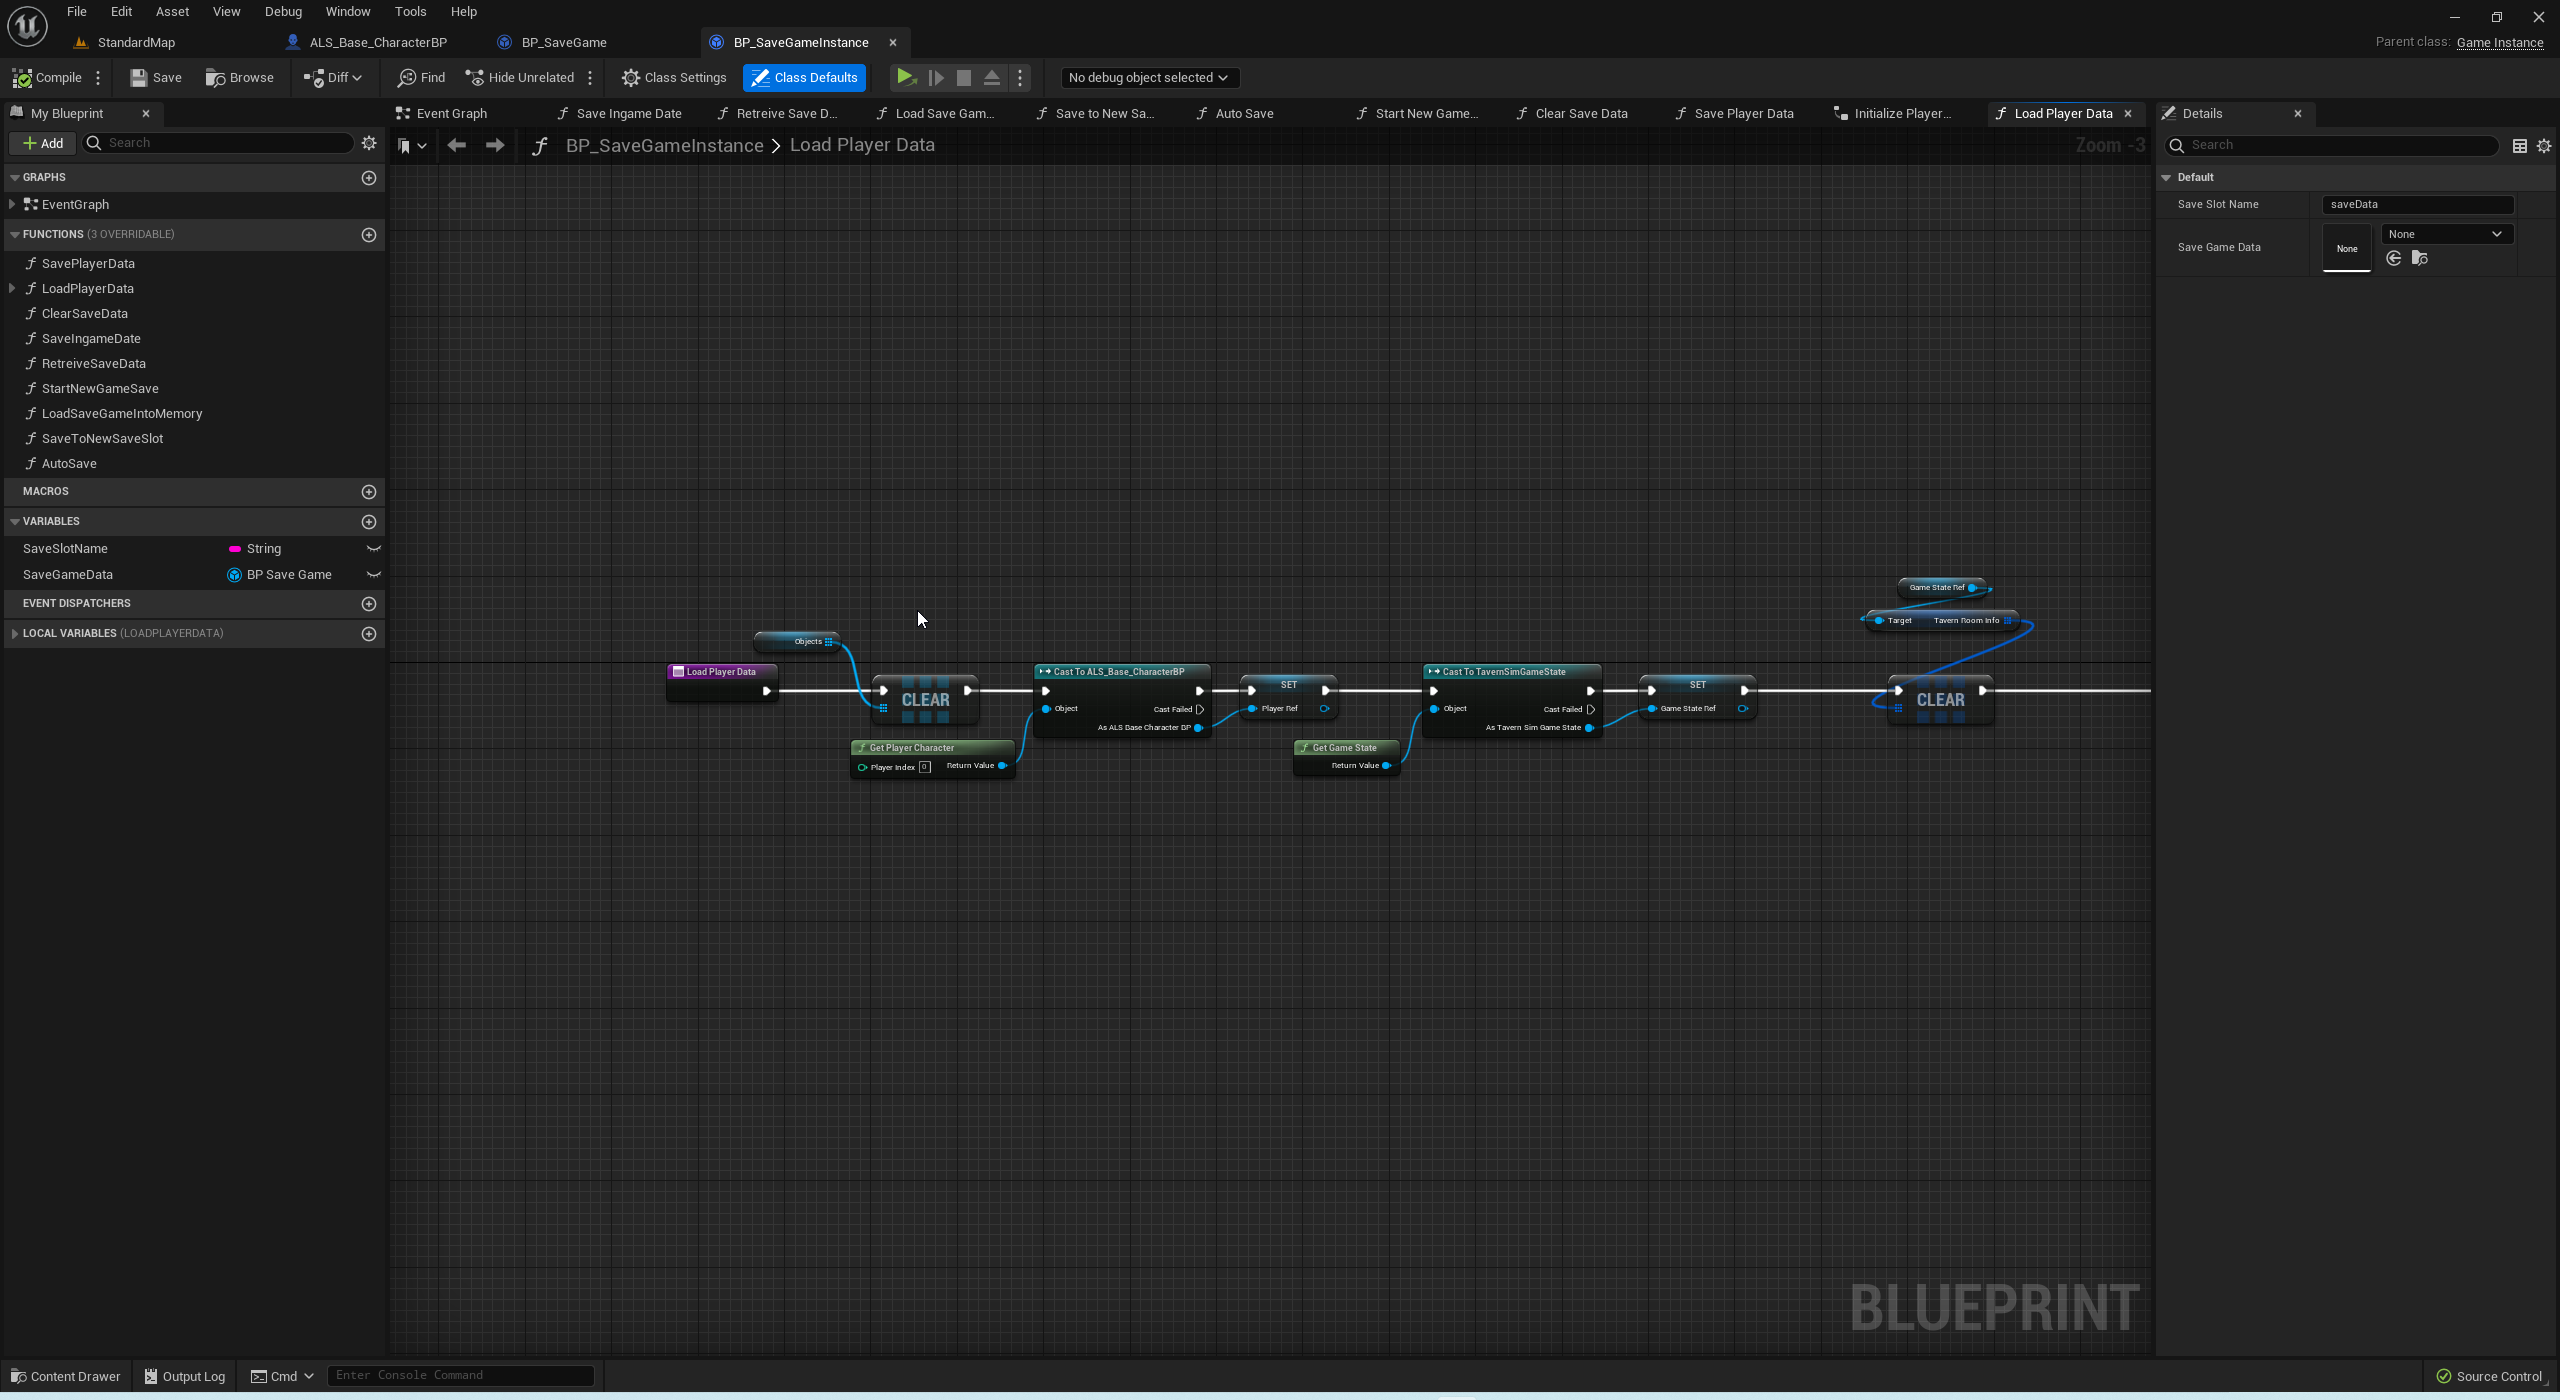This screenshot has height=1400, width=2560.
Task: Toggle SaveSlotName variable visibility eye
Action: coord(373,549)
